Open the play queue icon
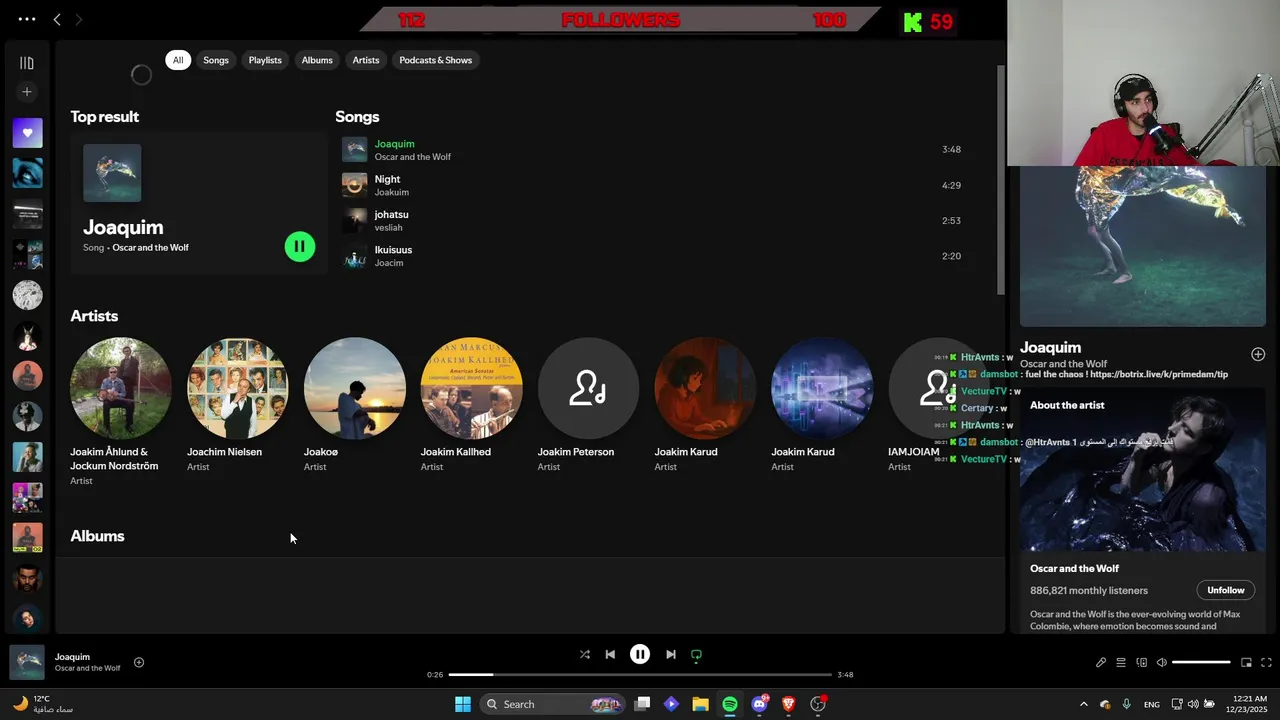This screenshot has width=1280, height=720. click(x=1121, y=662)
